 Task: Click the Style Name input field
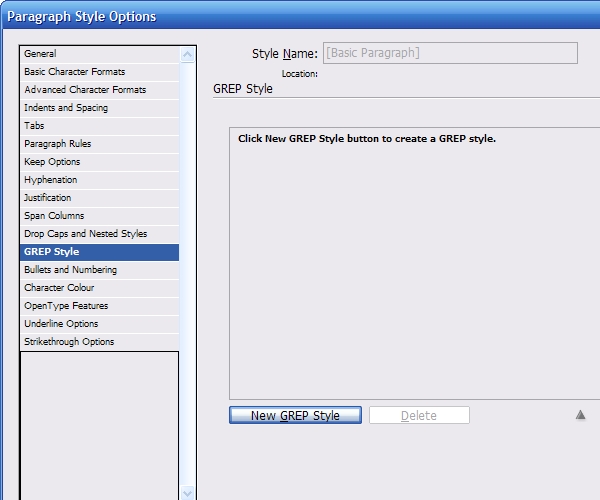point(450,53)
